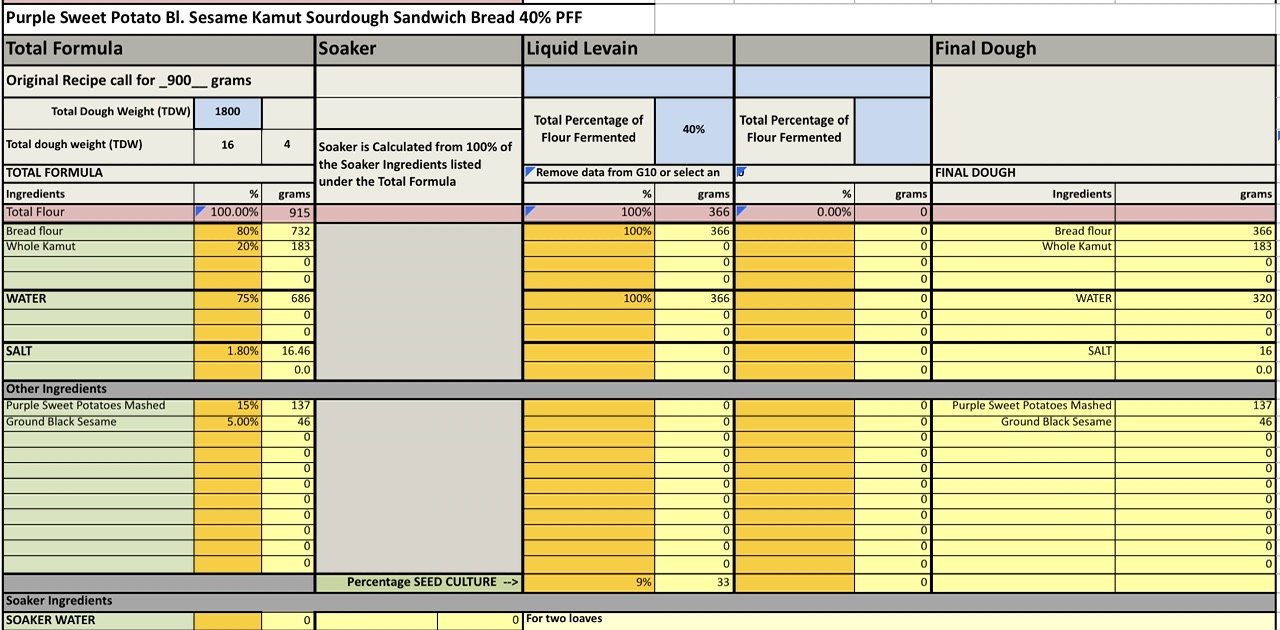The width and height of the screenshot is (1280, 630).
Task: Select the 40% flour fermented cell
Action: [x=693, y=129]
